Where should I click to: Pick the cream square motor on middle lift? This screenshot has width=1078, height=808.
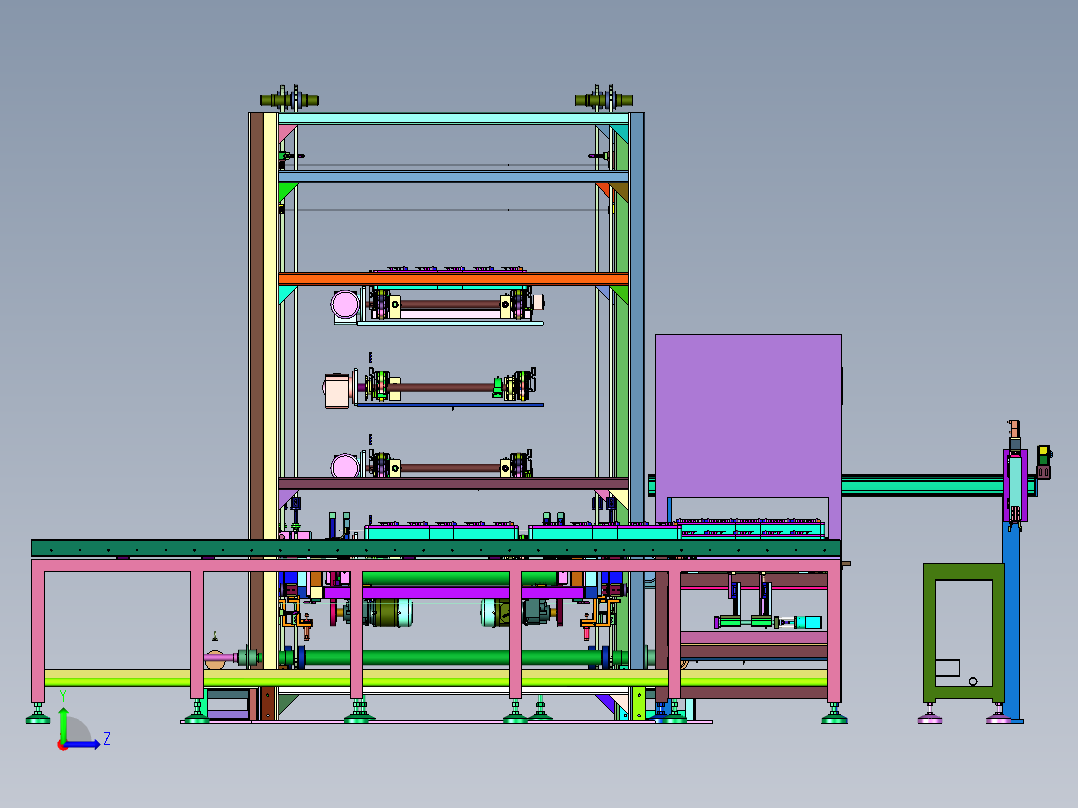click(x=338, y=391)
